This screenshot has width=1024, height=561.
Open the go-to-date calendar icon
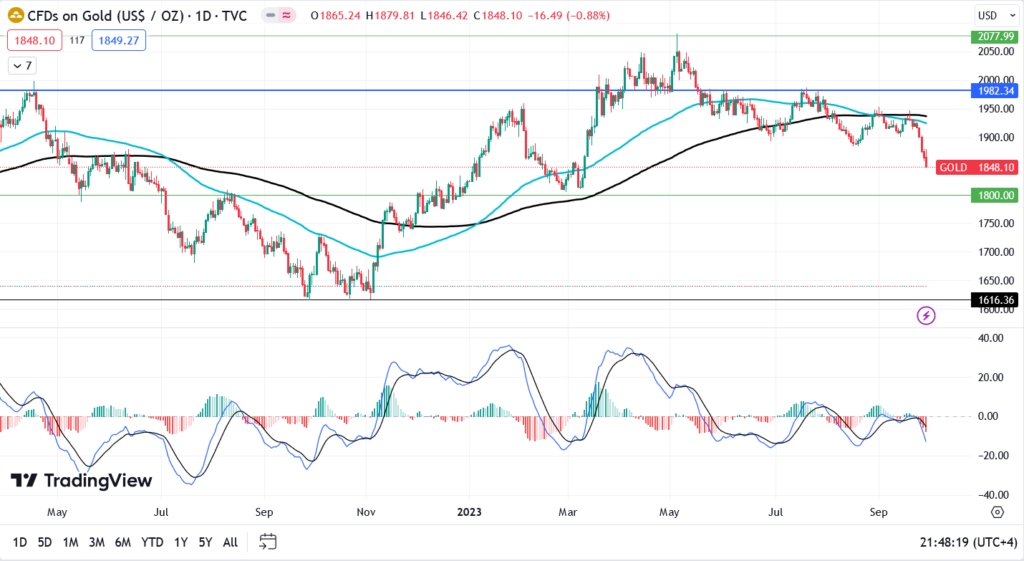pyautogui.click(x=268, y=541)
